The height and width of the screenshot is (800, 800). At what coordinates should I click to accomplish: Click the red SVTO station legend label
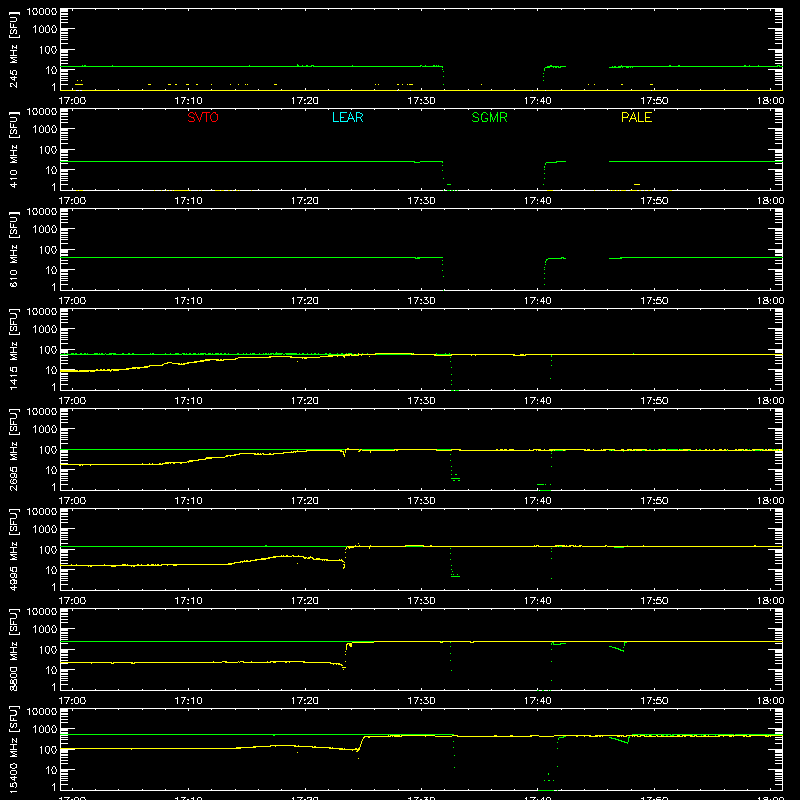pyautogui.click(x=203, y=117)
